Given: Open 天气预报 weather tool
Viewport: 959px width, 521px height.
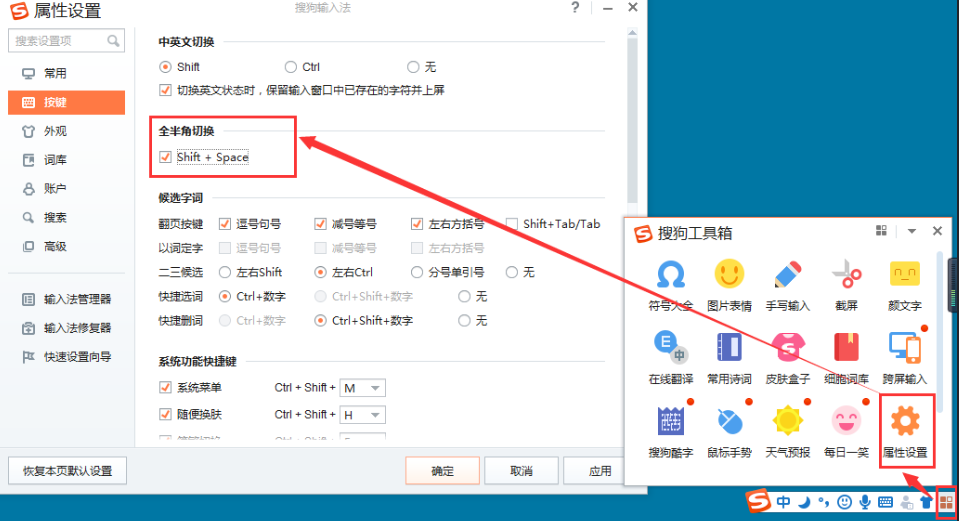Looking at the screenshot, I should (788, 432).
